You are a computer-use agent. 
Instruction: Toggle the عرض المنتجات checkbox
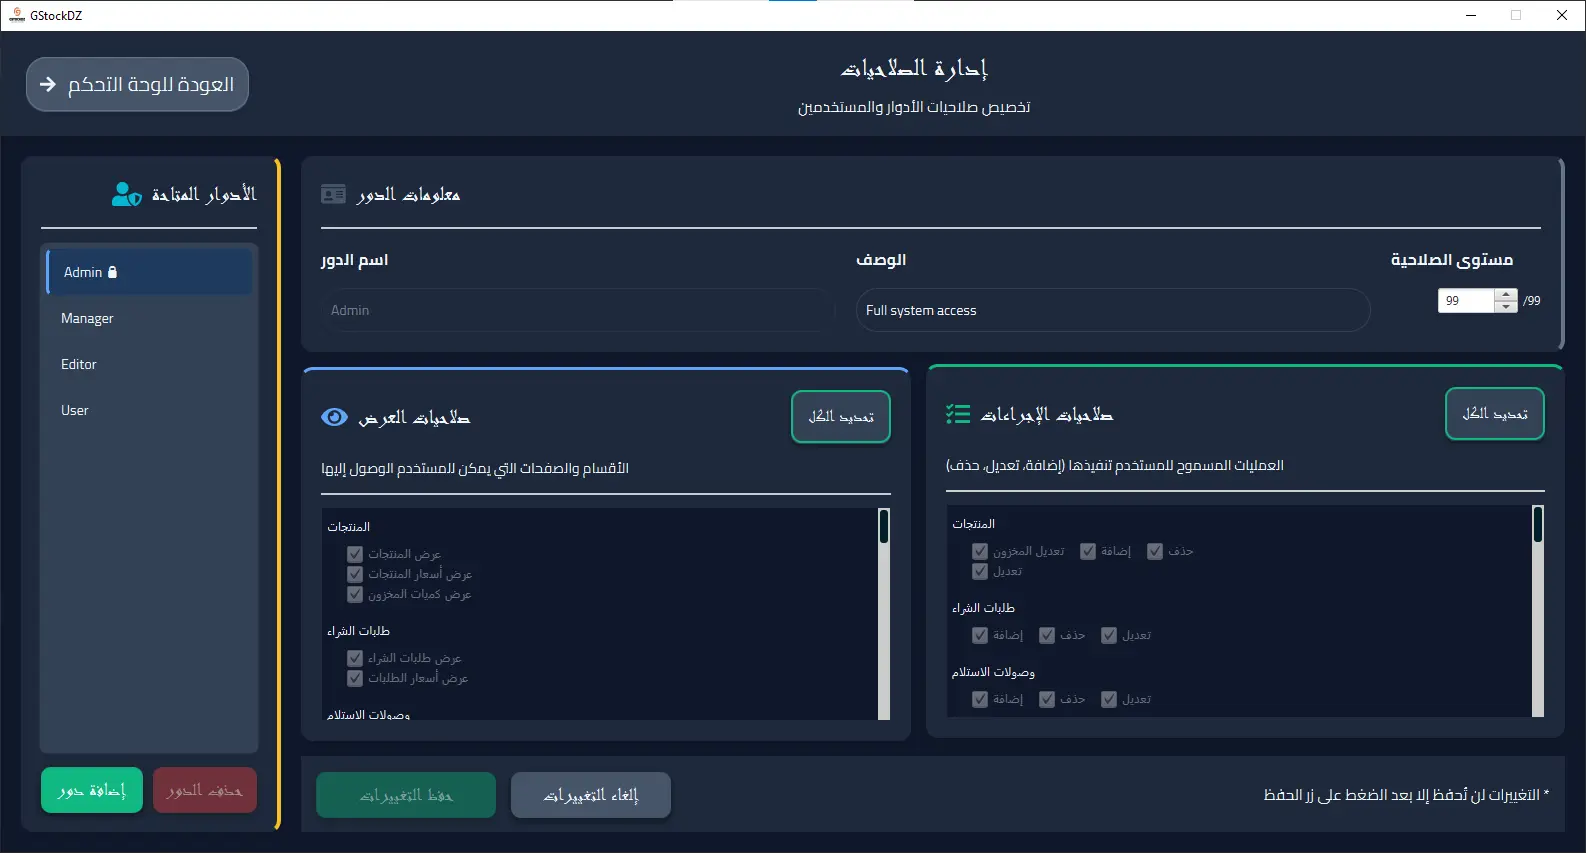pos(355,554)
